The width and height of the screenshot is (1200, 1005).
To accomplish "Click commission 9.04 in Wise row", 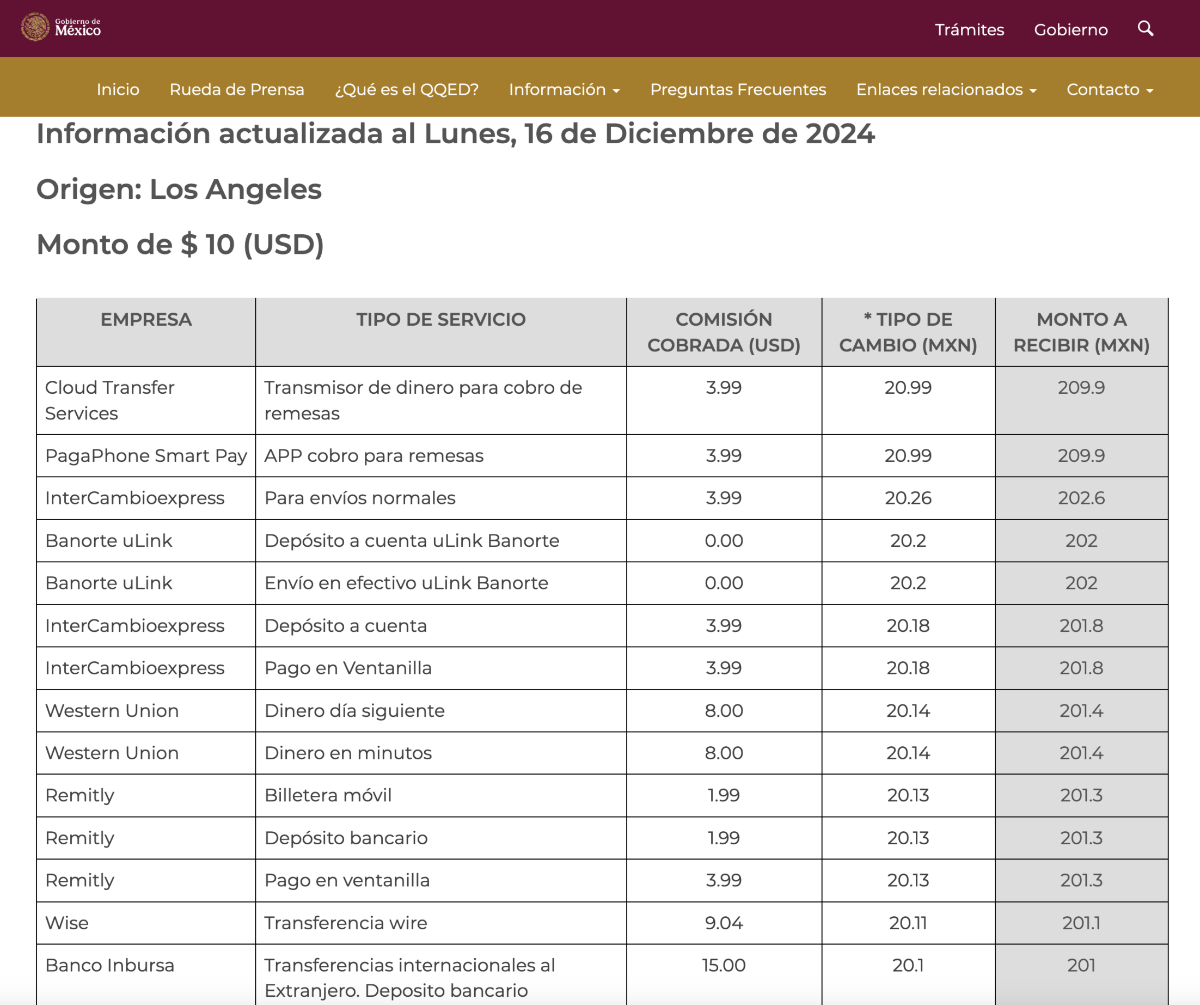I will [724, 923].
